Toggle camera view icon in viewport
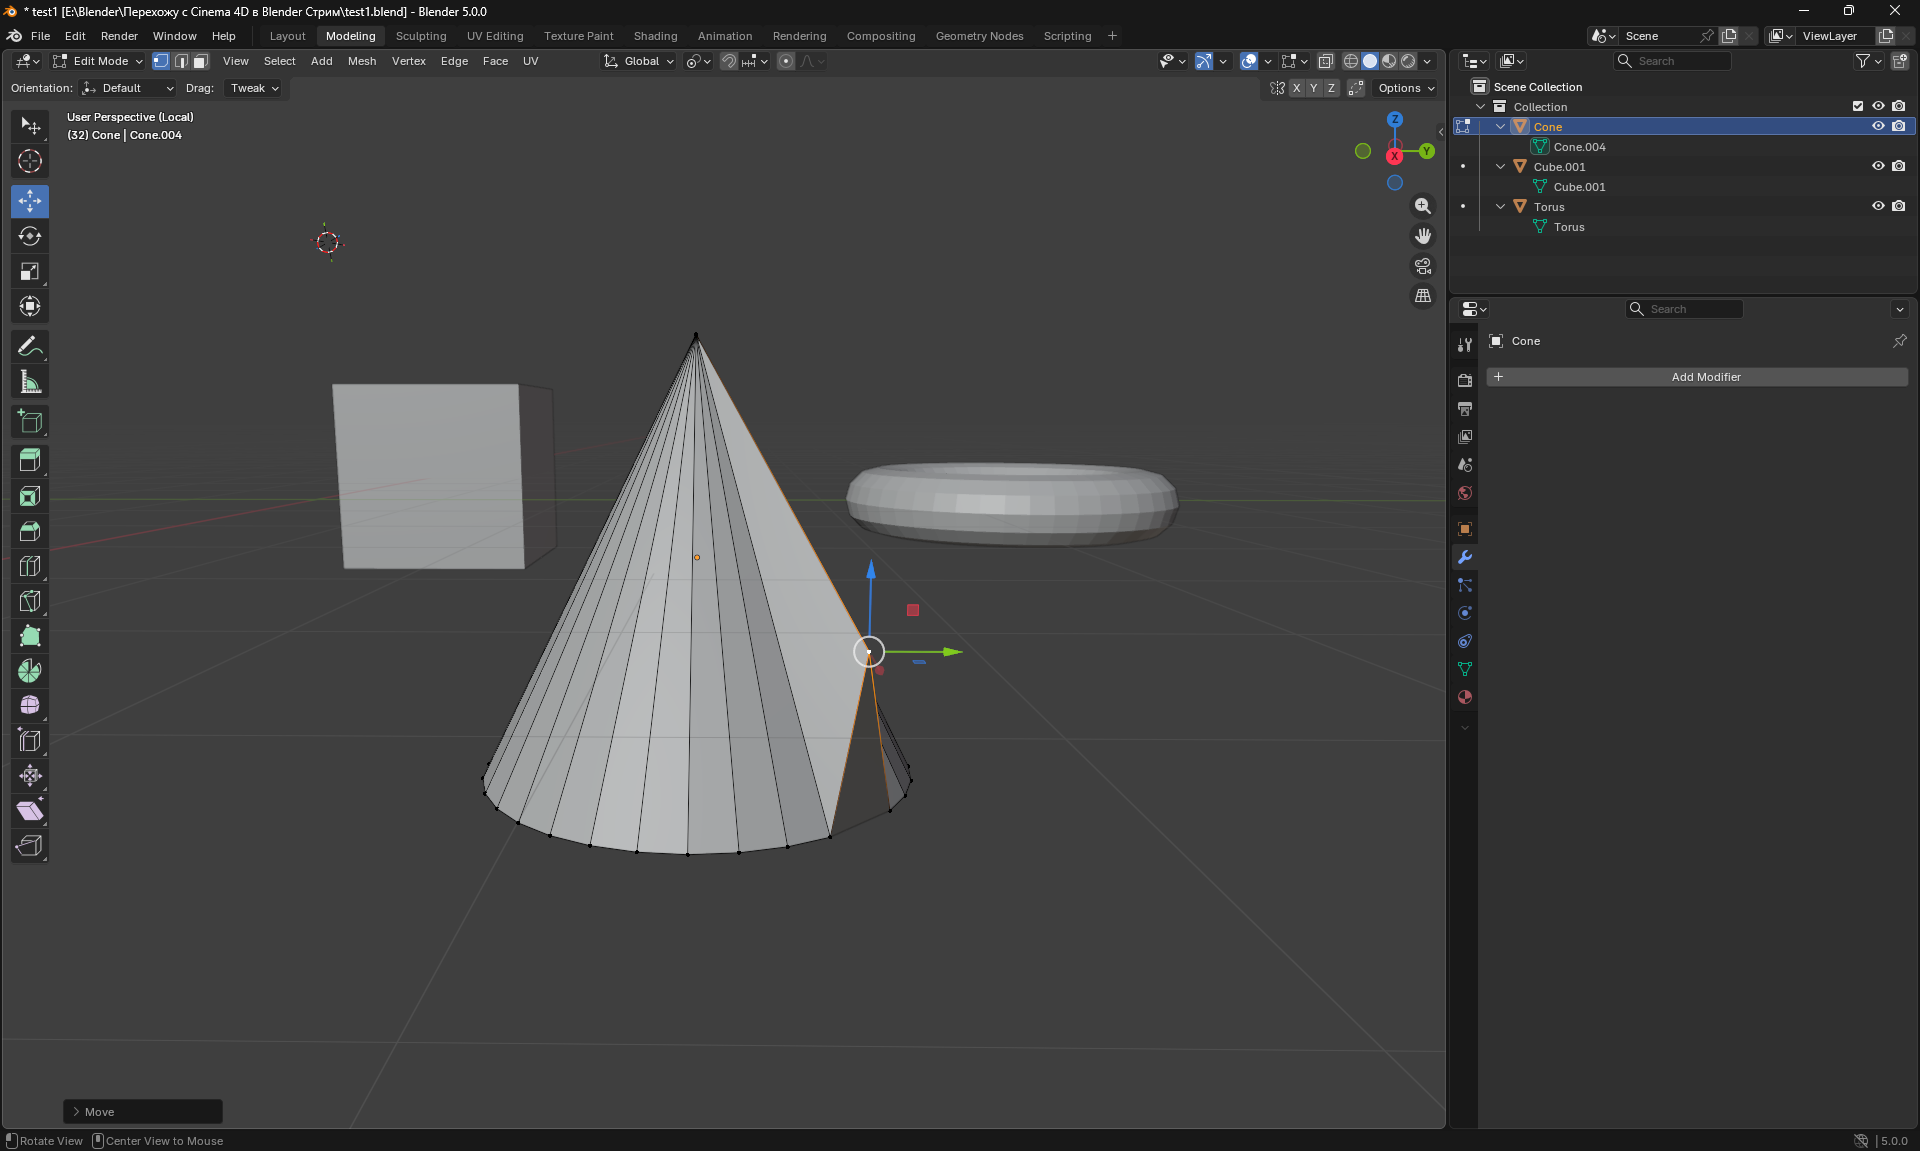 coord(1422,266)
